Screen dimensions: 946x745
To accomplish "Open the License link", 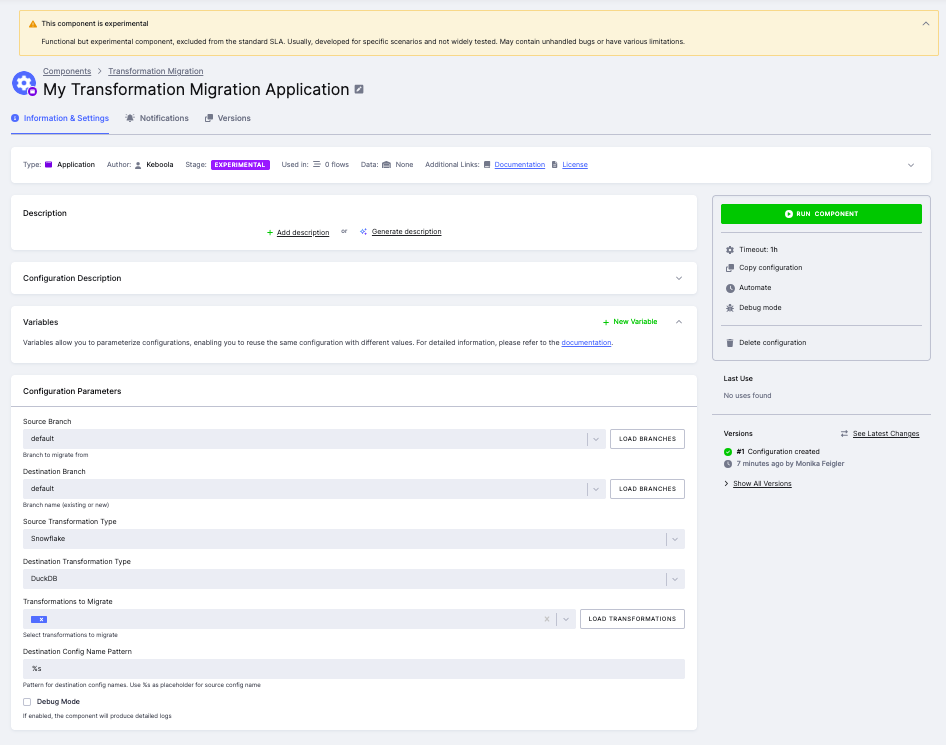I will pyautogui.click(x=575, y=165).
